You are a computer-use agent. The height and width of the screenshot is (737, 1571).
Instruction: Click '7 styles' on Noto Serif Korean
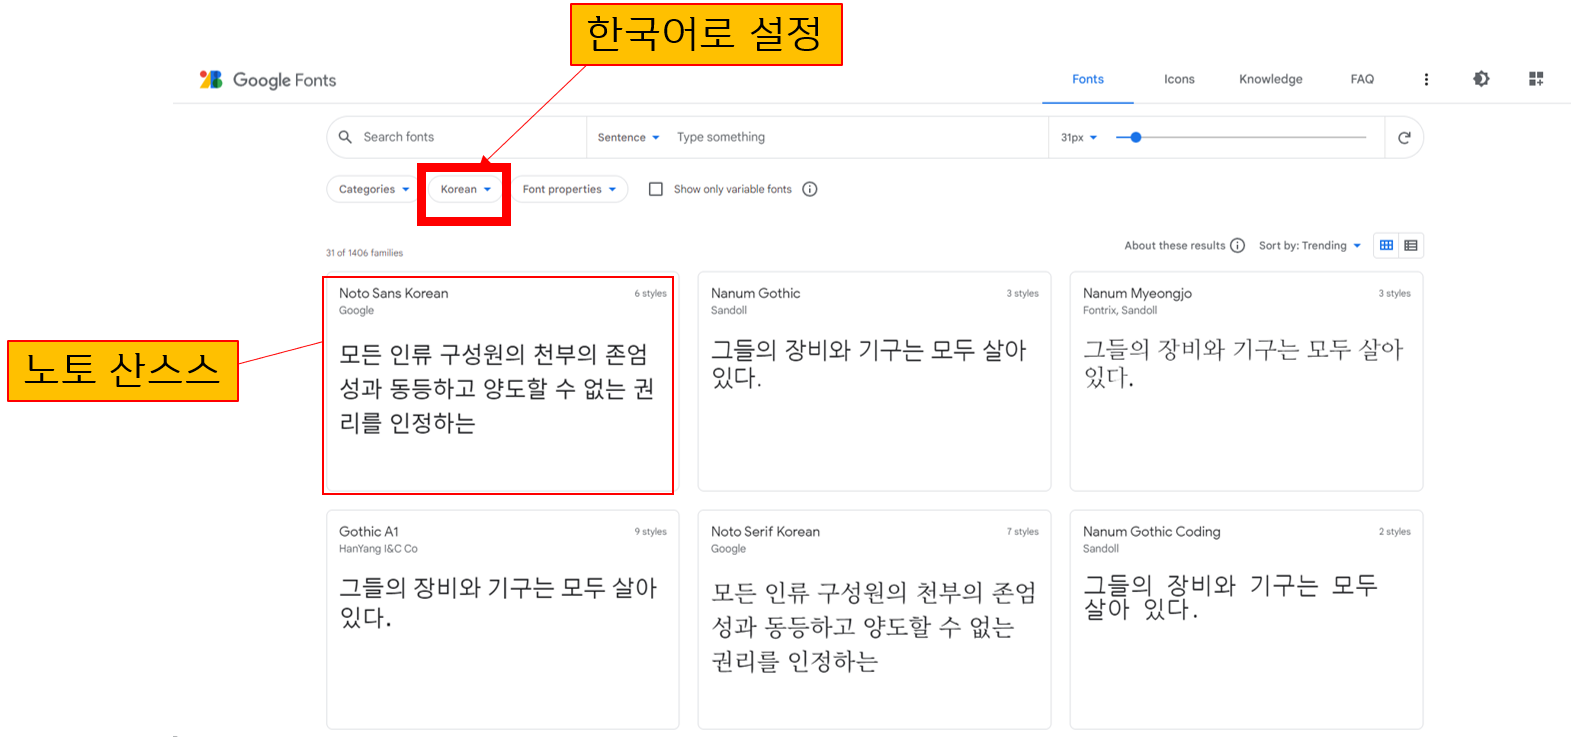pos(1022,532)
